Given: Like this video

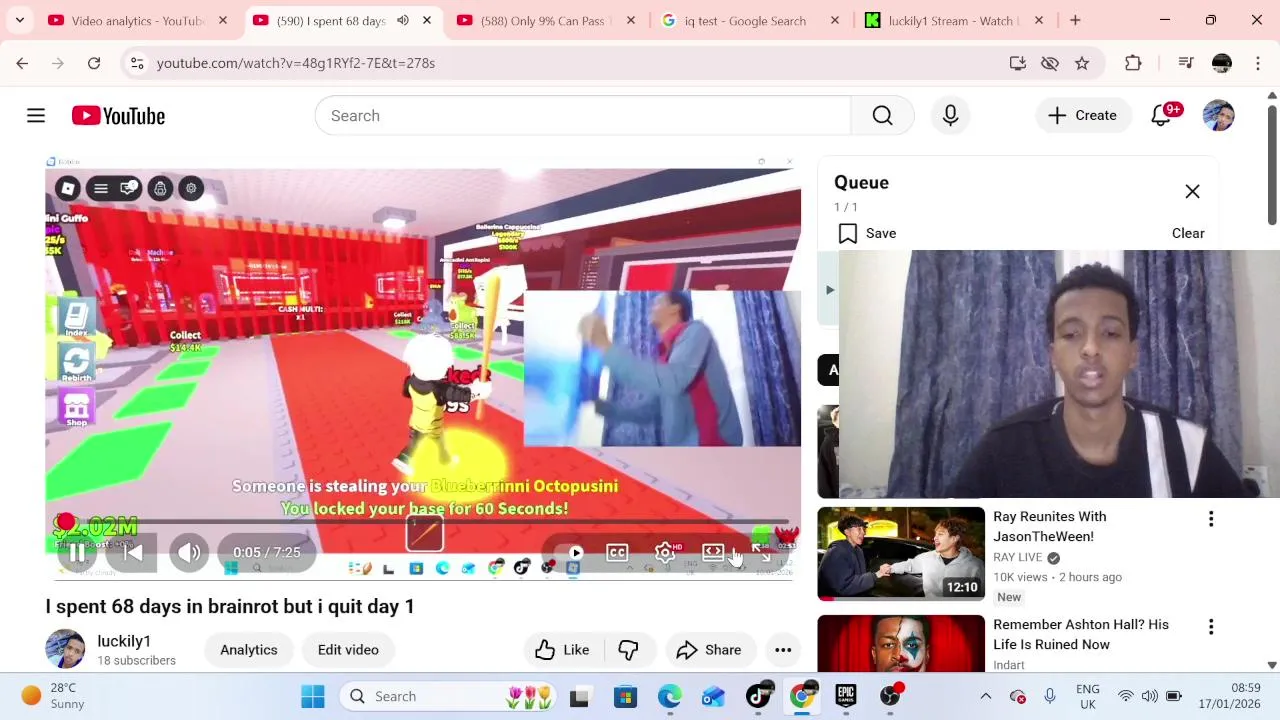Looking at the screenshot, I should tap(562, 650).
